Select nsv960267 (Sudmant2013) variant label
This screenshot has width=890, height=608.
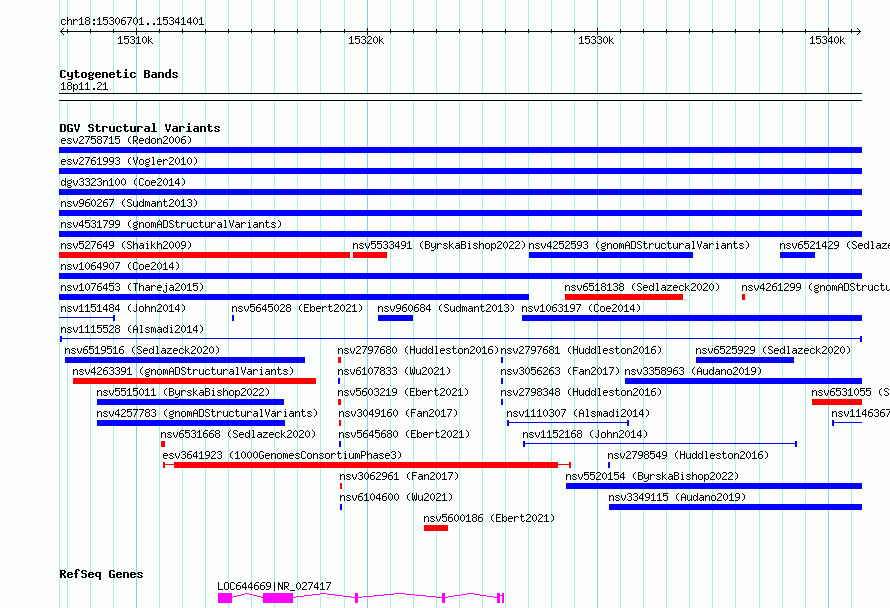click(x=129, y=203)
